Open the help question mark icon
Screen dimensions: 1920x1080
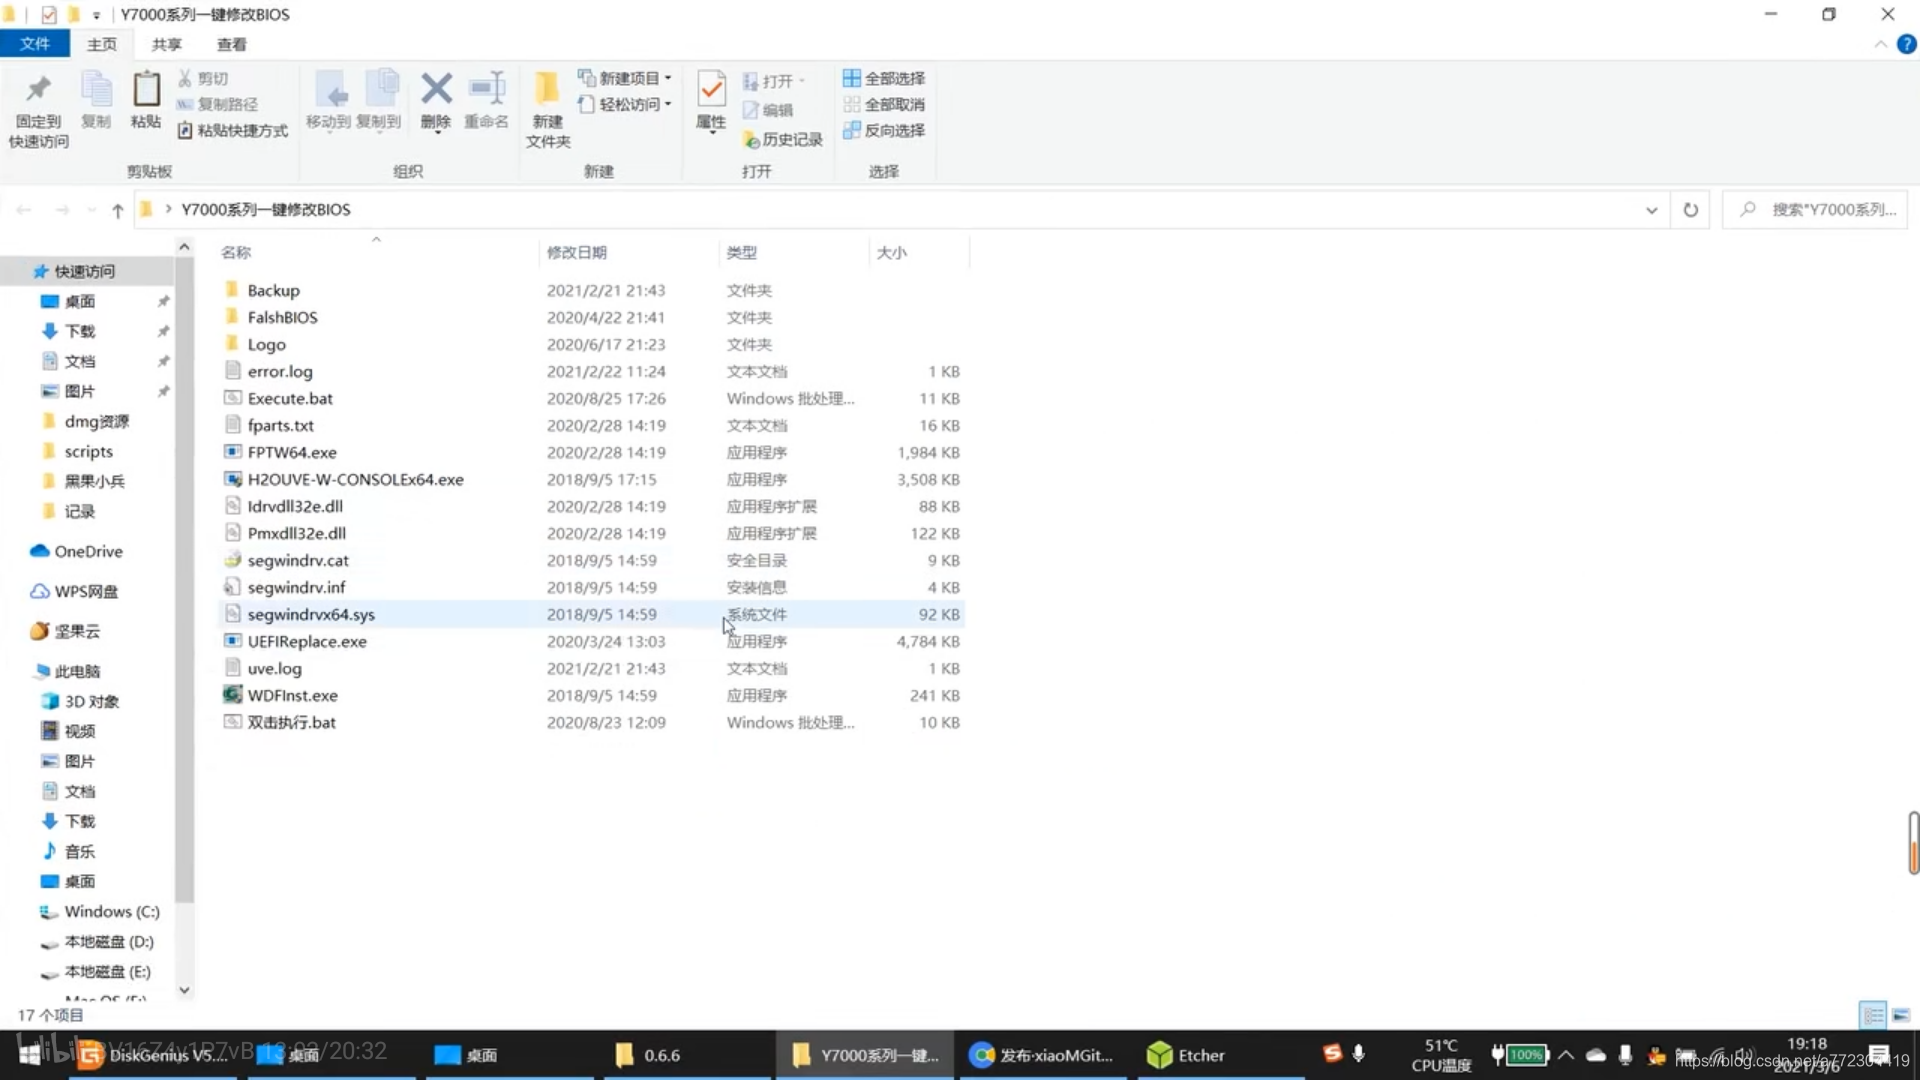point(1907,44)
